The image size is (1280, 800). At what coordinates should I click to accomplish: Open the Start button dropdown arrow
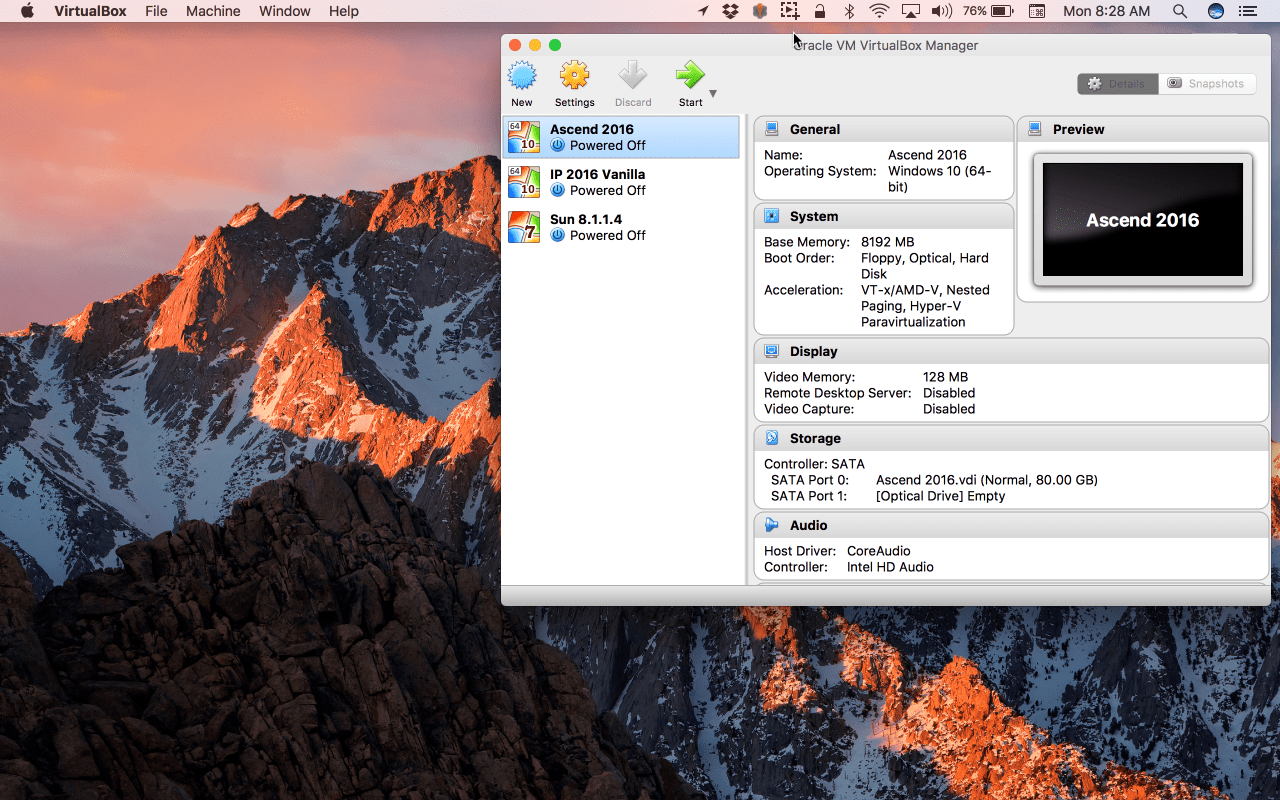point(713,94)
